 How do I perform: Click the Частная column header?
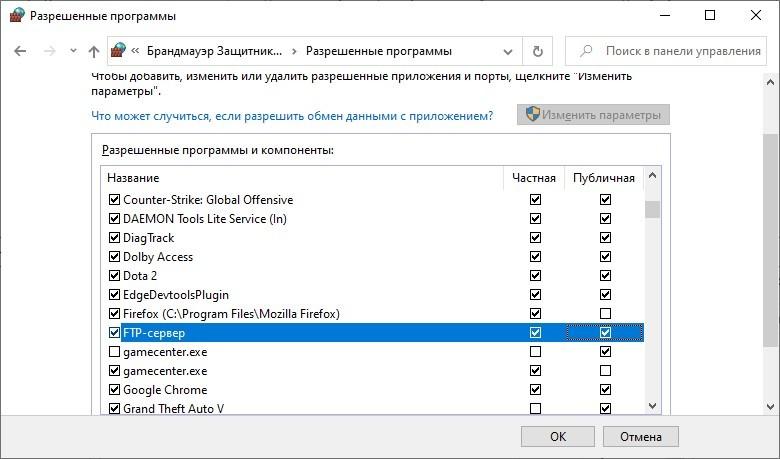click(x=534, y=178)
